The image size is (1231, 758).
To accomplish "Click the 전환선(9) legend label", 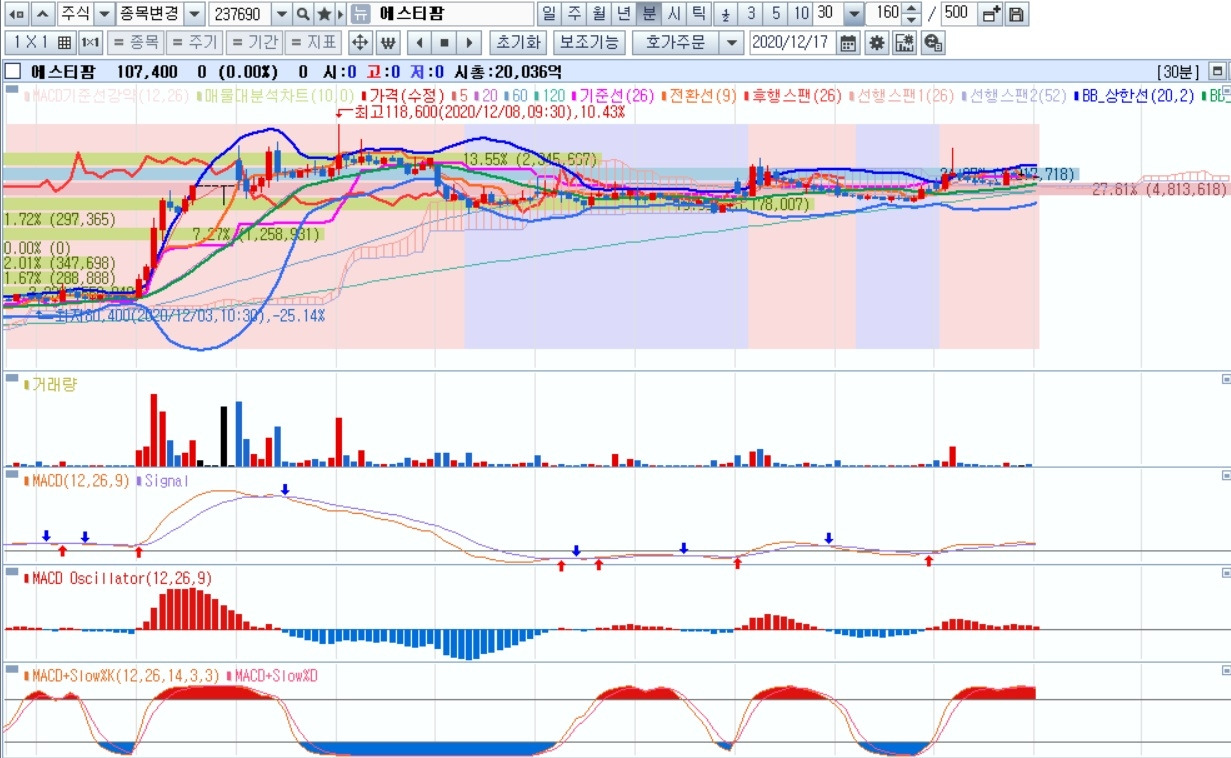I will pyautogui.click(x=703, y=96).
